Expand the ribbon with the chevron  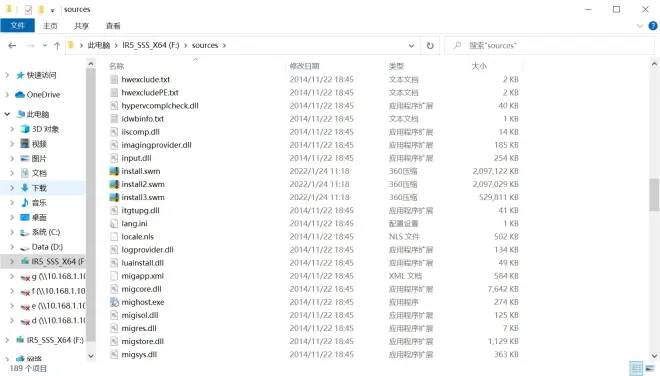(640, 26)
